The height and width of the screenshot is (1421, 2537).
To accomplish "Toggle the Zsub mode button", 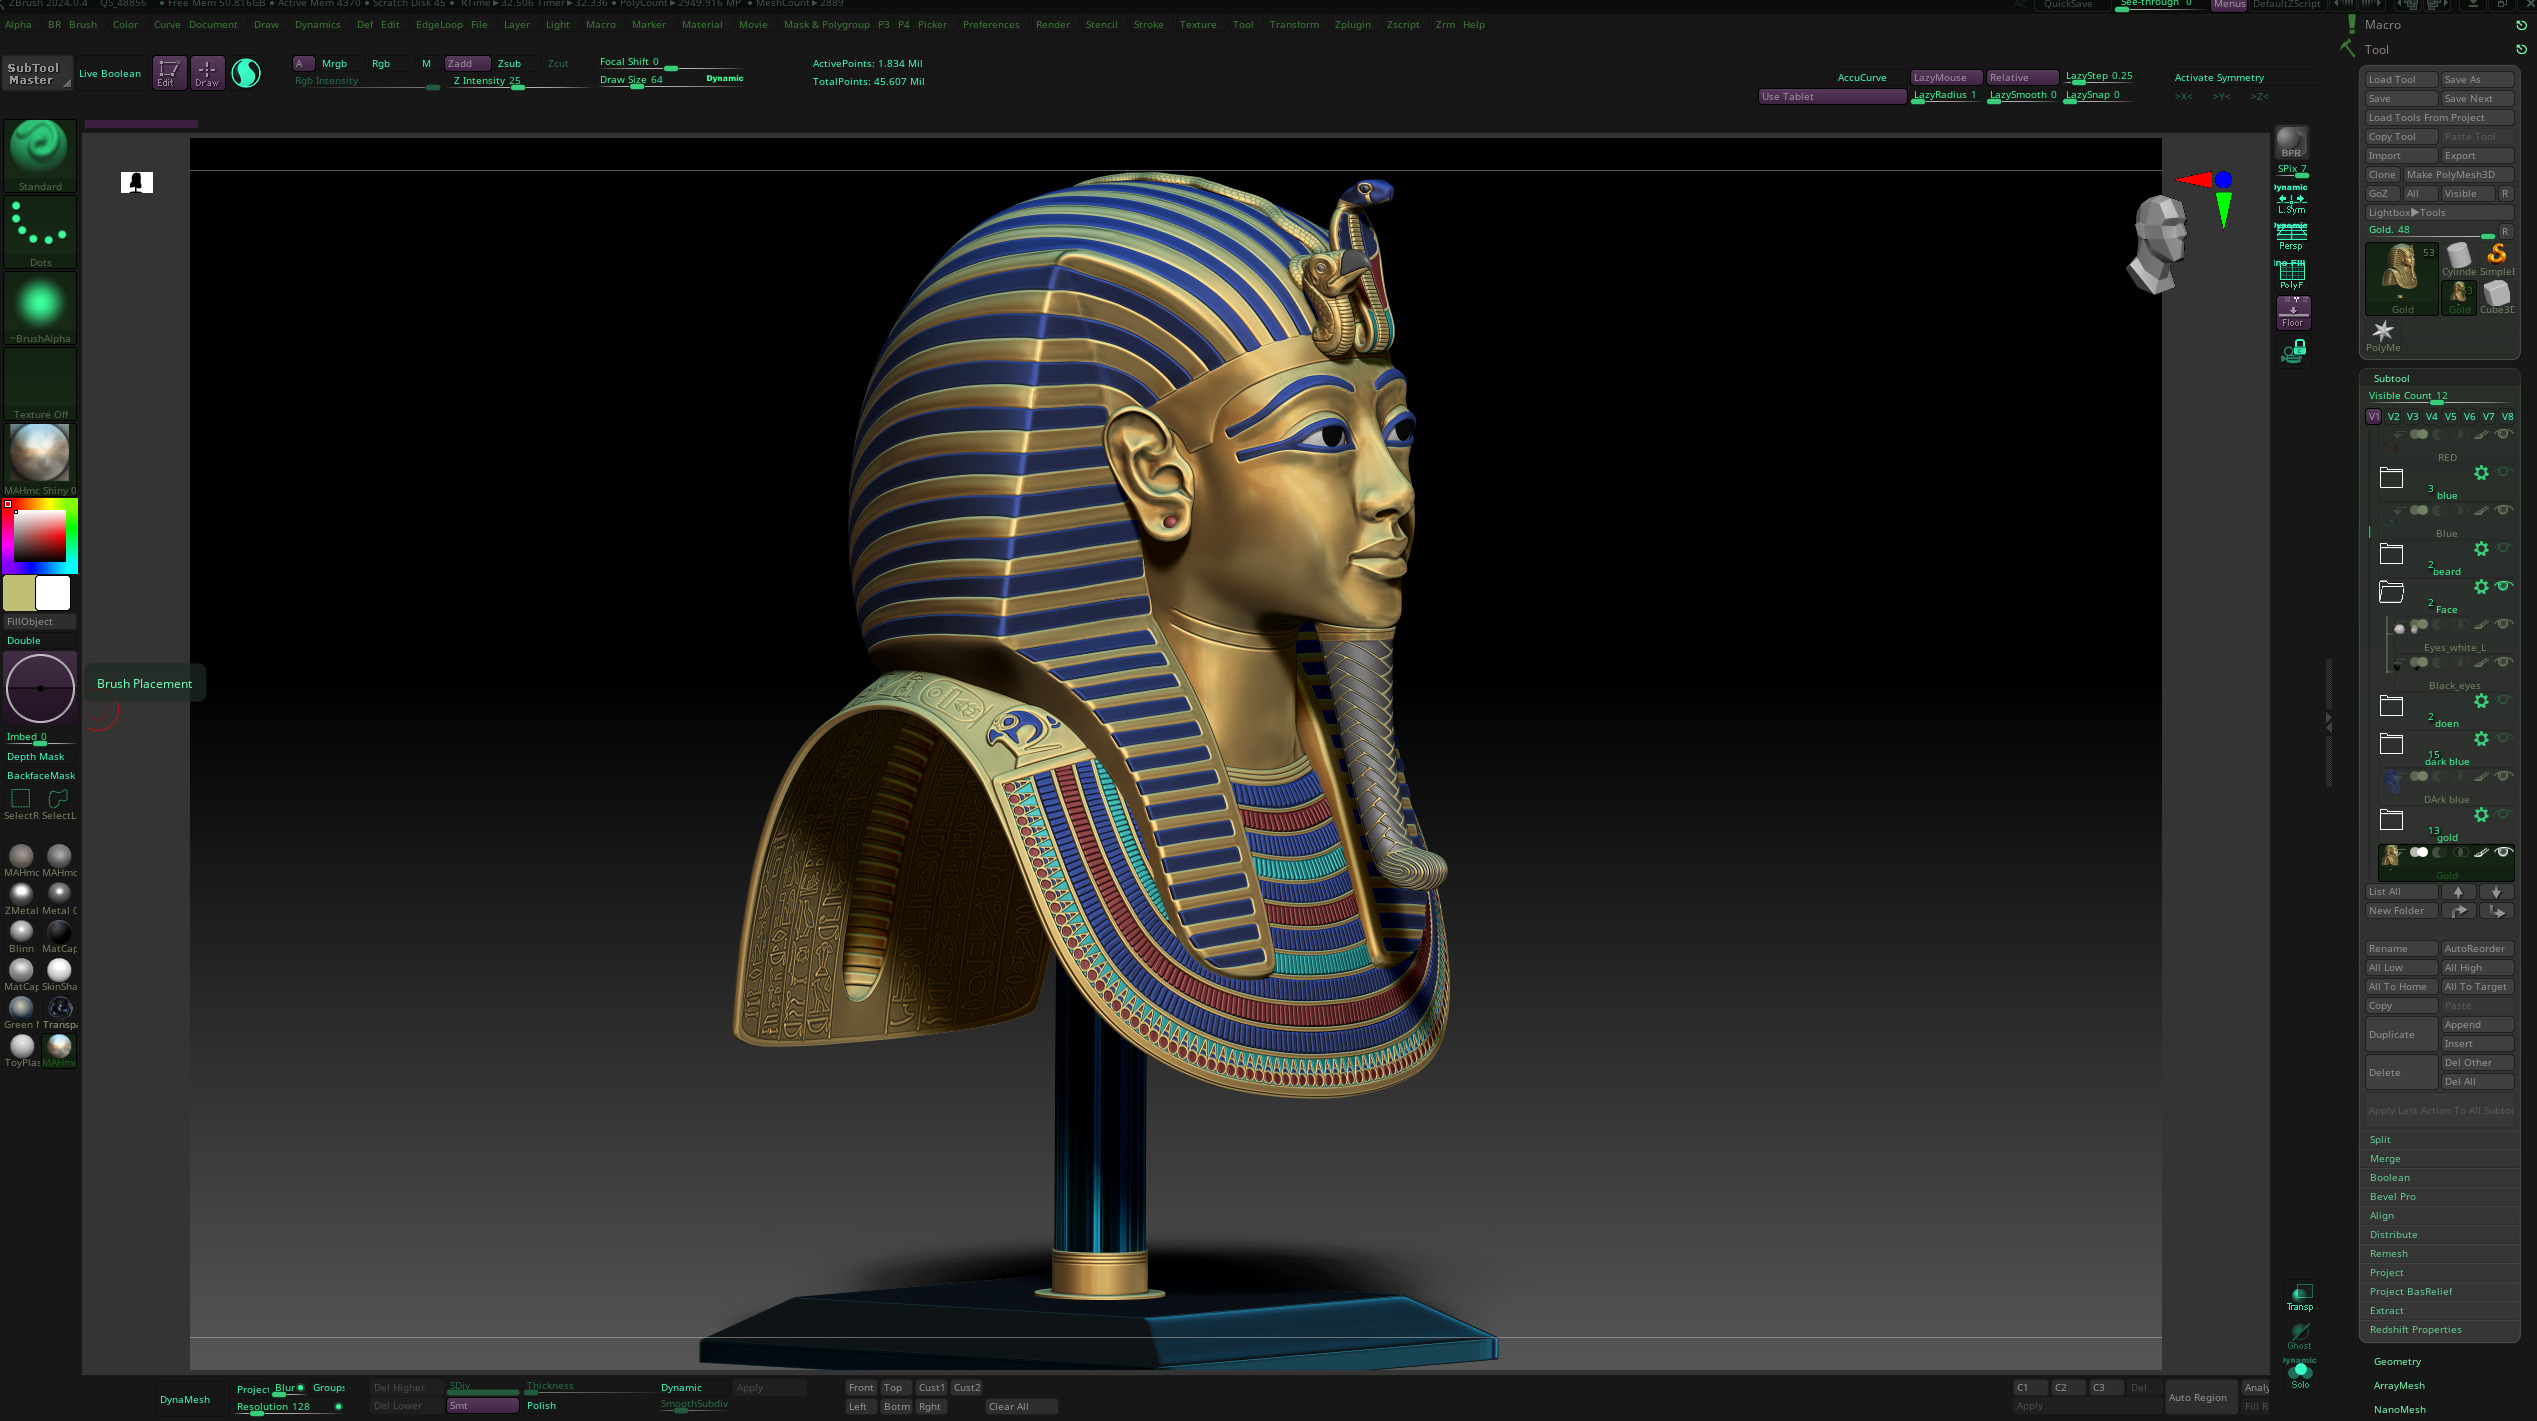I will 509,63.
